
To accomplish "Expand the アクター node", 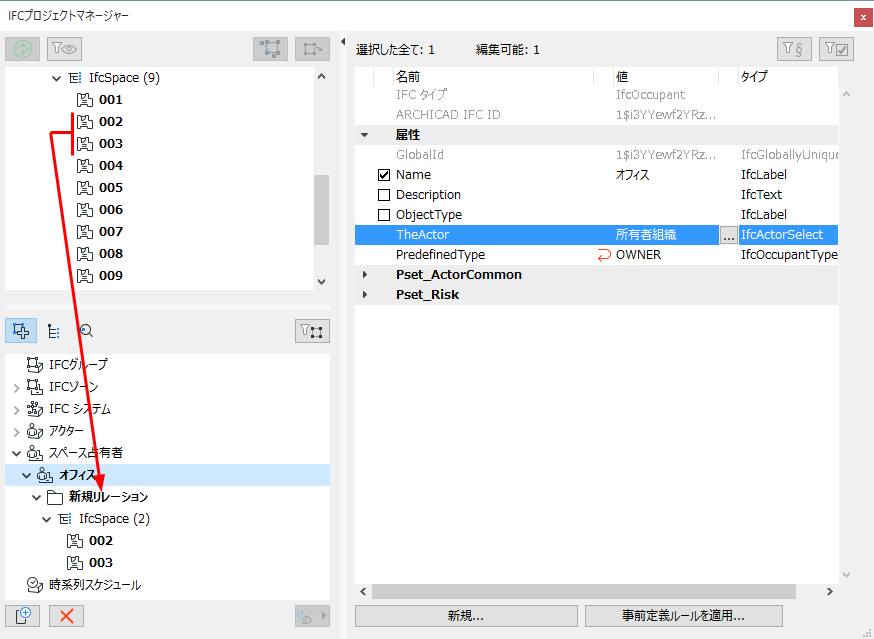I will [17, 432].
